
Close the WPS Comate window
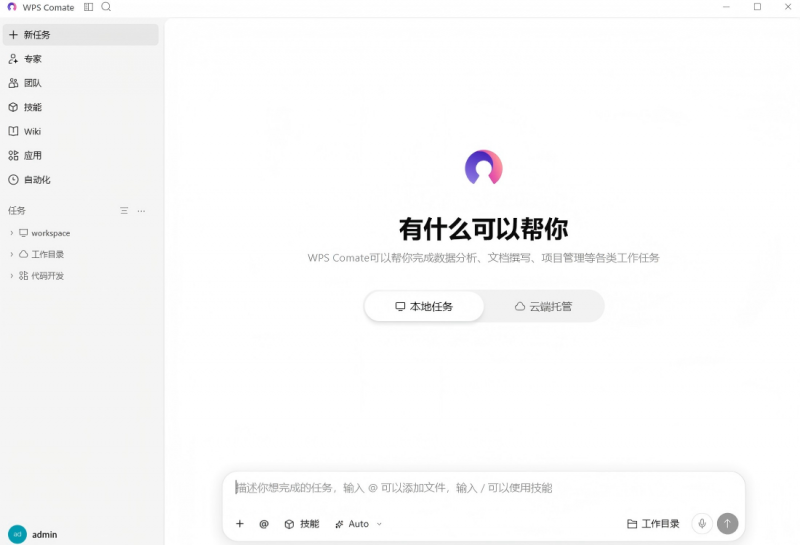pyautogui.click(x=788, y=7)
